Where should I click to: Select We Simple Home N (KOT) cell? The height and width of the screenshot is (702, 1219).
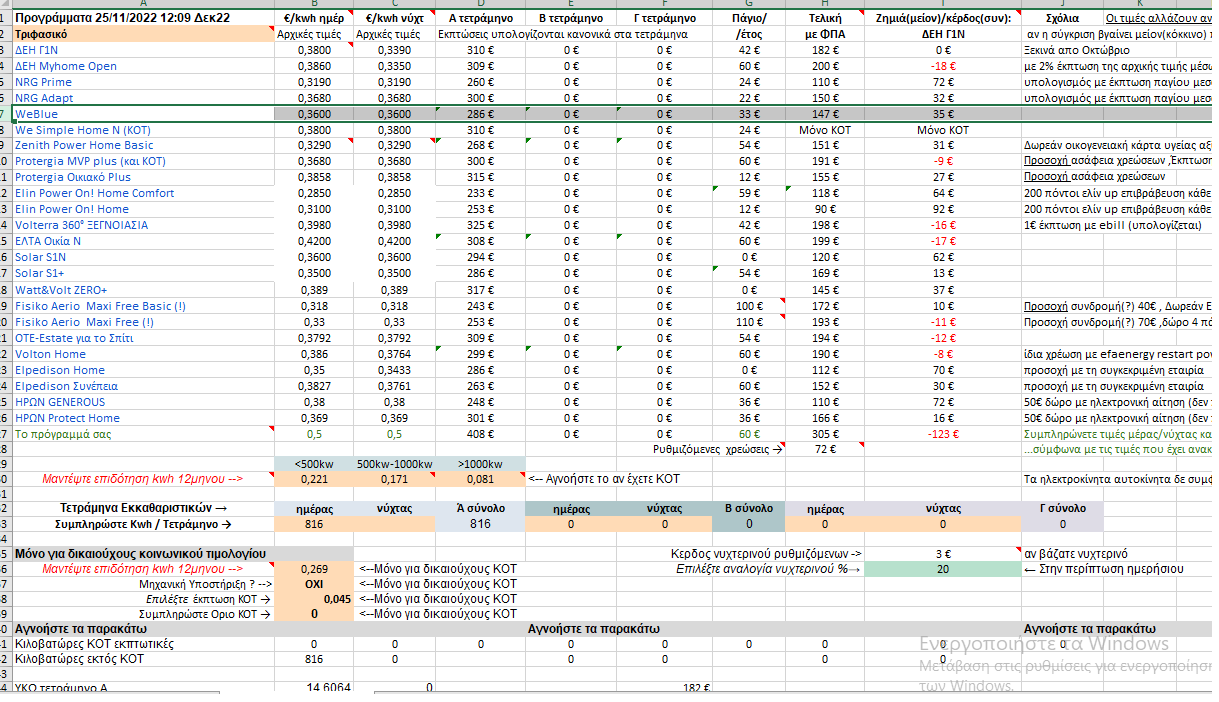tap(144, 130)
